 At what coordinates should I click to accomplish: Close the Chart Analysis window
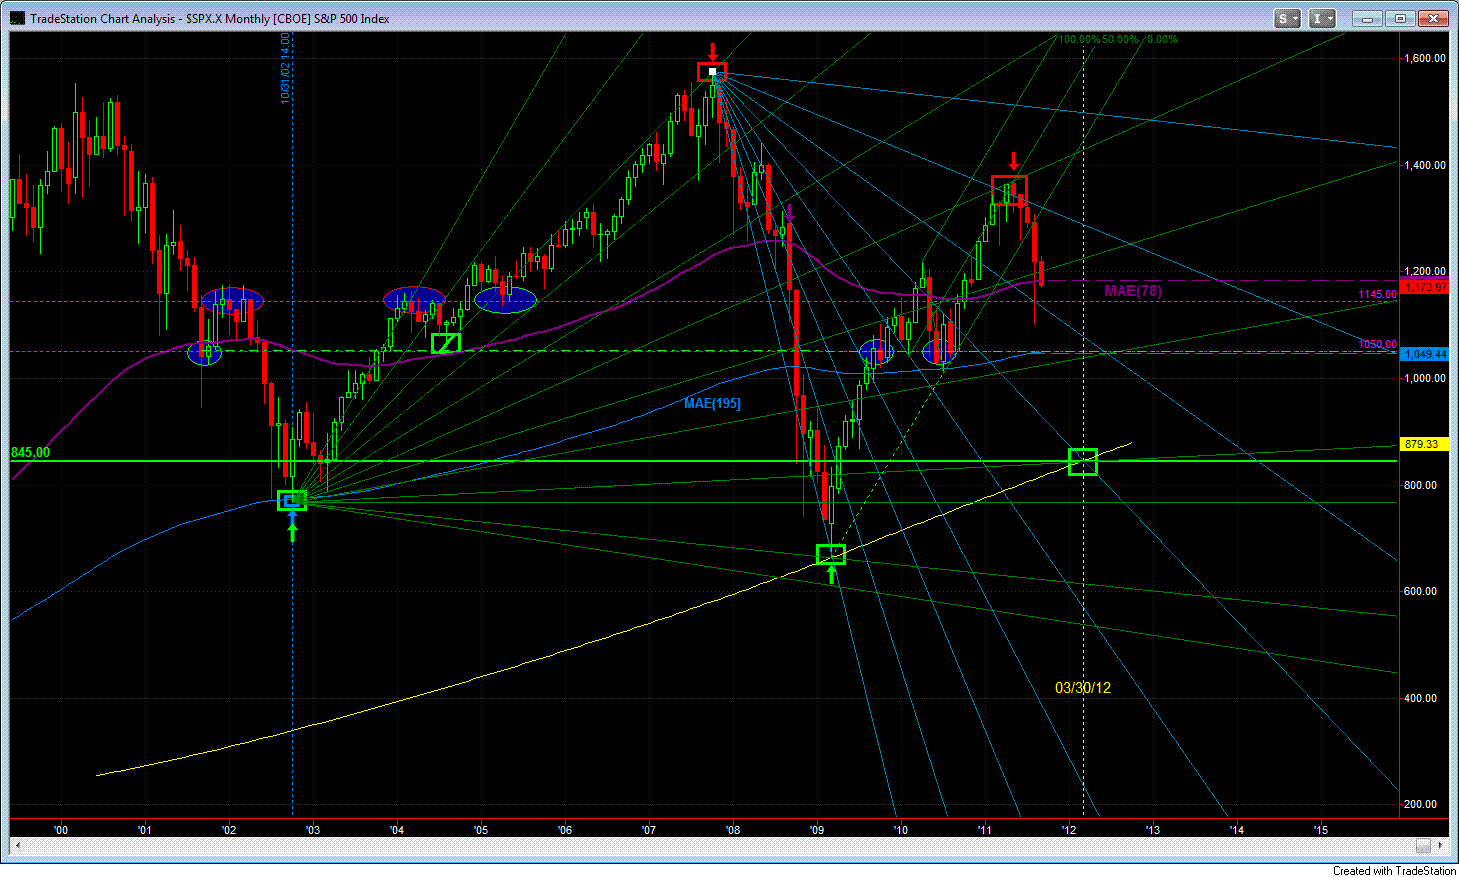coord(1434,18)
